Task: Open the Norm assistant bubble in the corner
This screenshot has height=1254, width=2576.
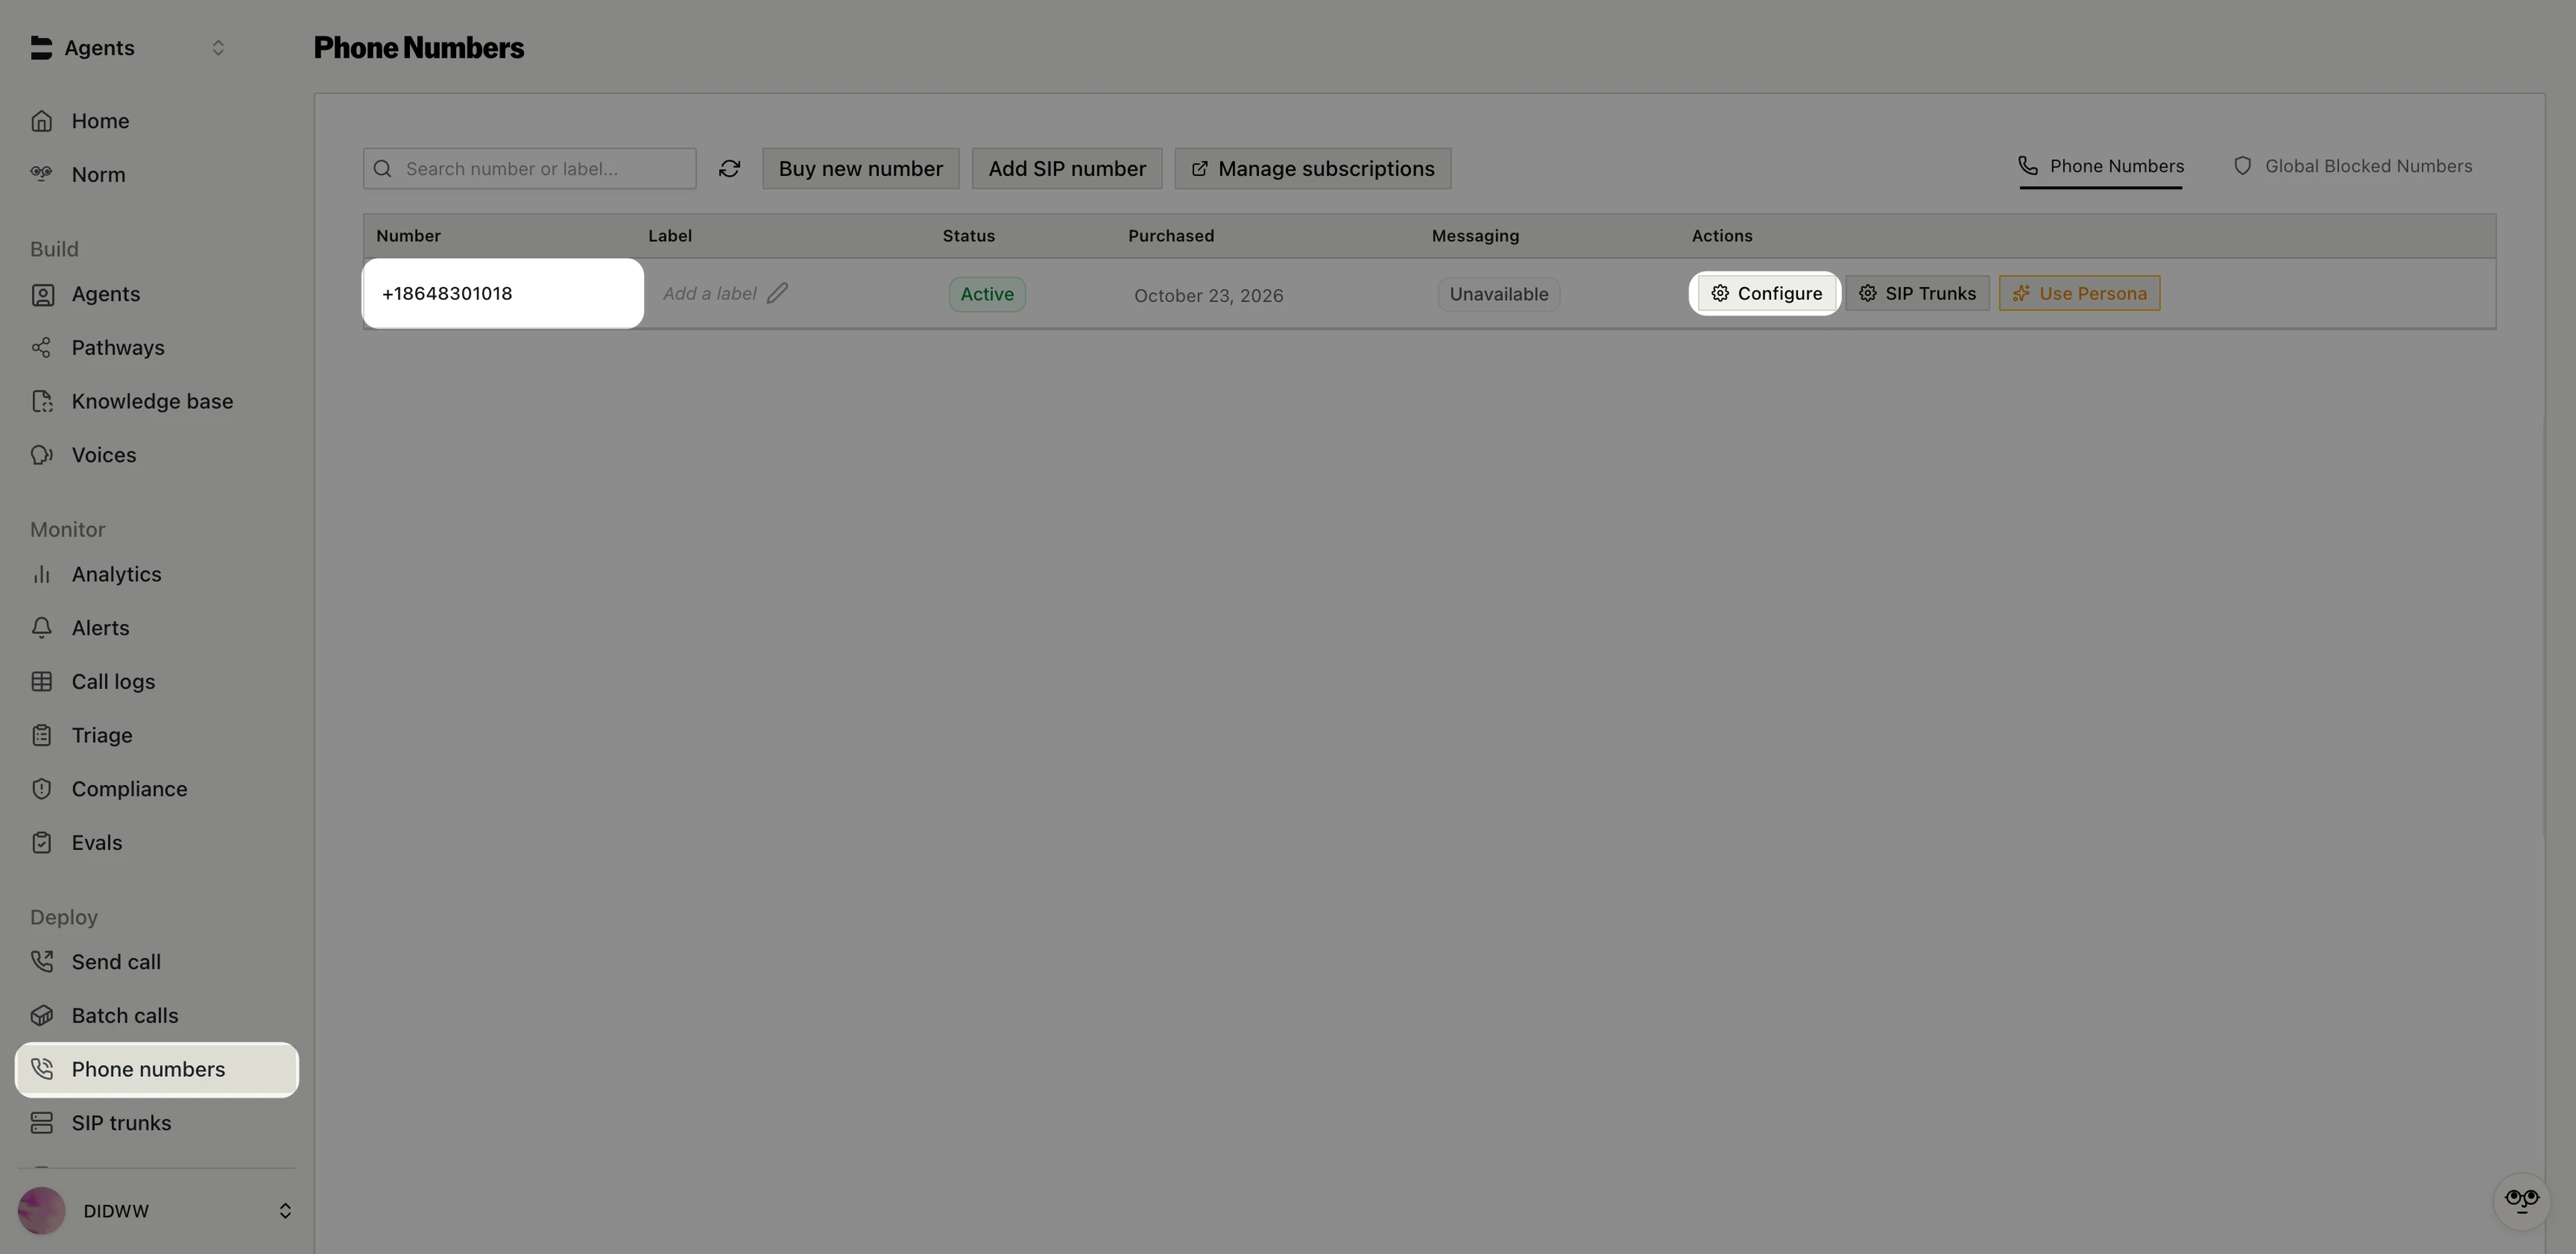Action: pos(2521,1200)
